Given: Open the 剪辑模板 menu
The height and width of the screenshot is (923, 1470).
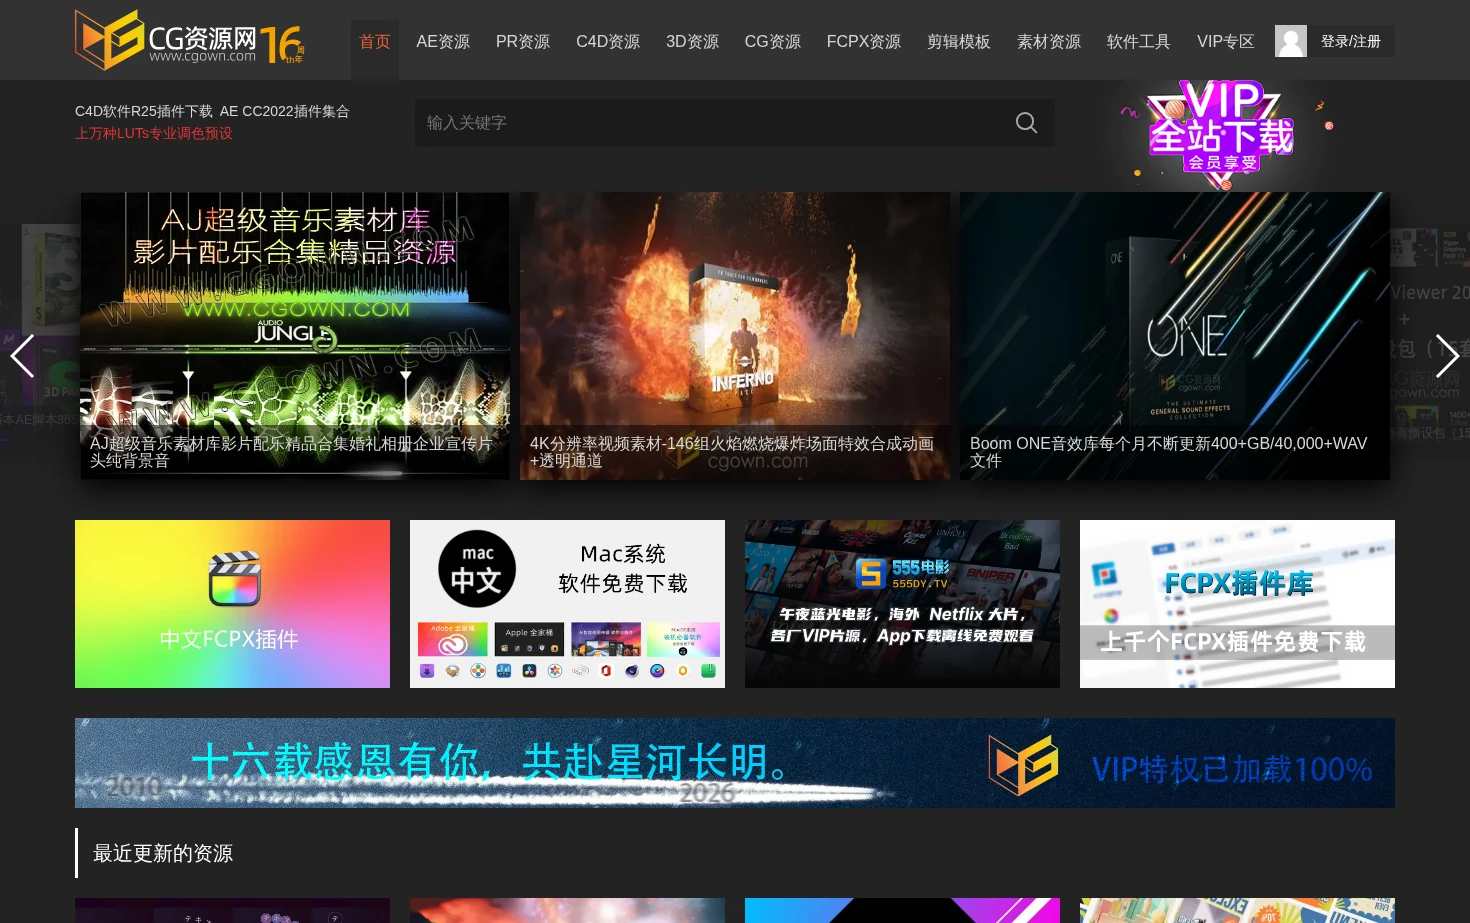Looking at the screenshot, I should coord(959,42).
